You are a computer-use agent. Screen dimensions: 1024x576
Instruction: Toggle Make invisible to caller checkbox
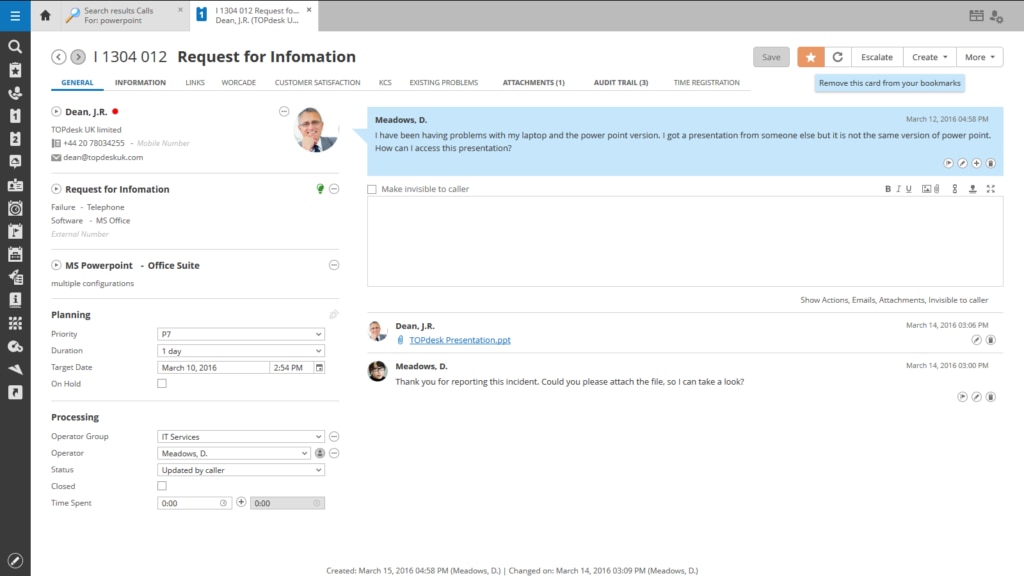pyautogui.click(x=372, y=189)
